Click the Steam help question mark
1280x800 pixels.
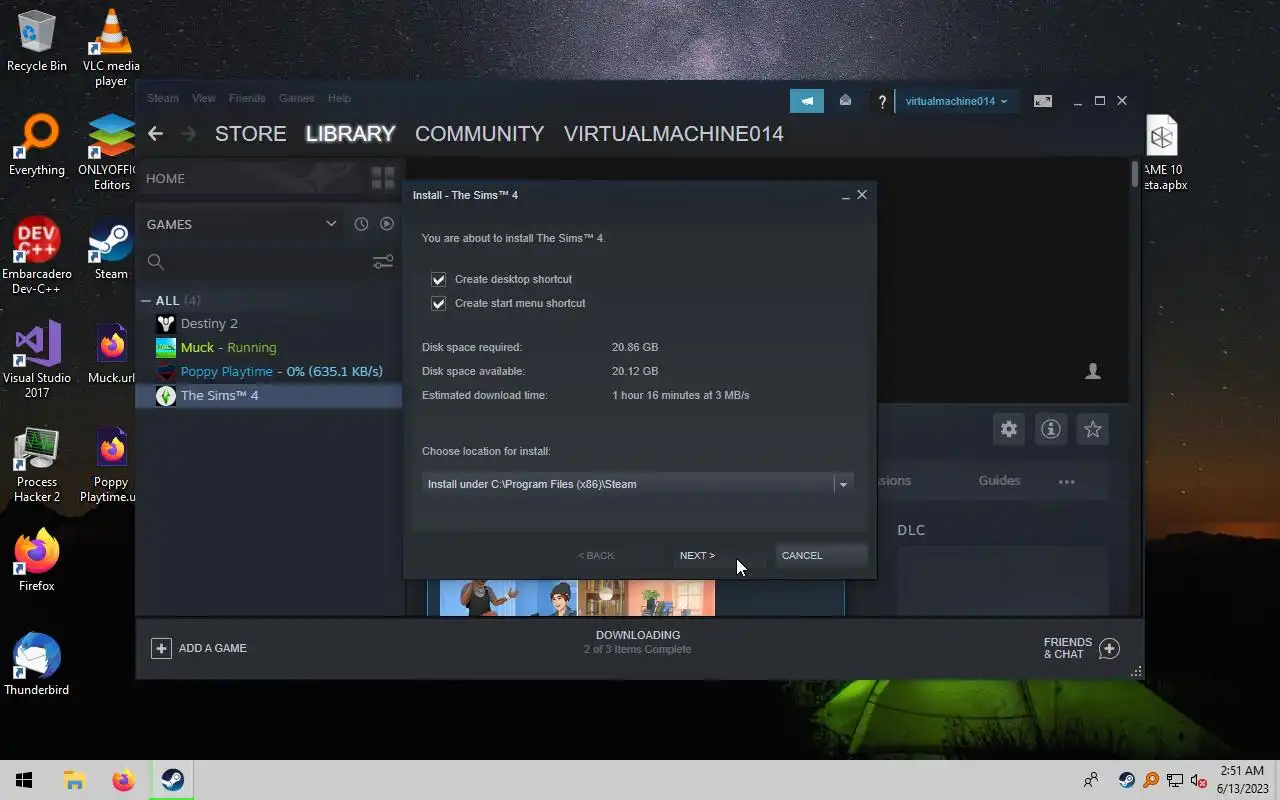click(x=882, y=101)
